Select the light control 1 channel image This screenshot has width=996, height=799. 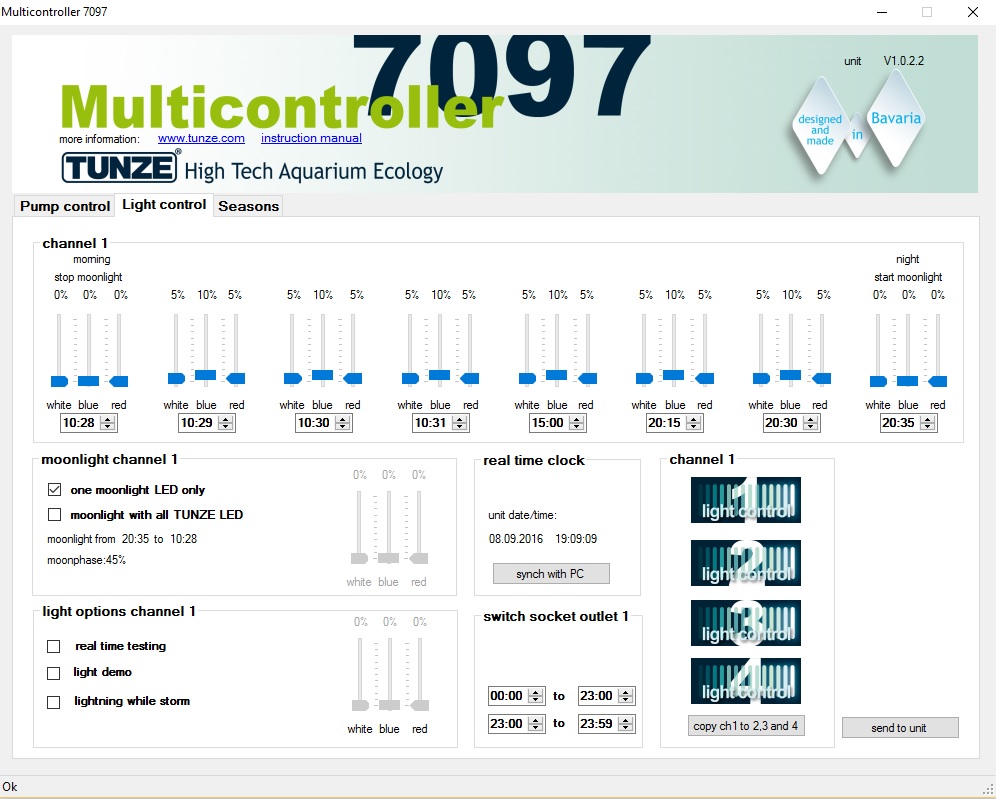click(x=746, y=500)
